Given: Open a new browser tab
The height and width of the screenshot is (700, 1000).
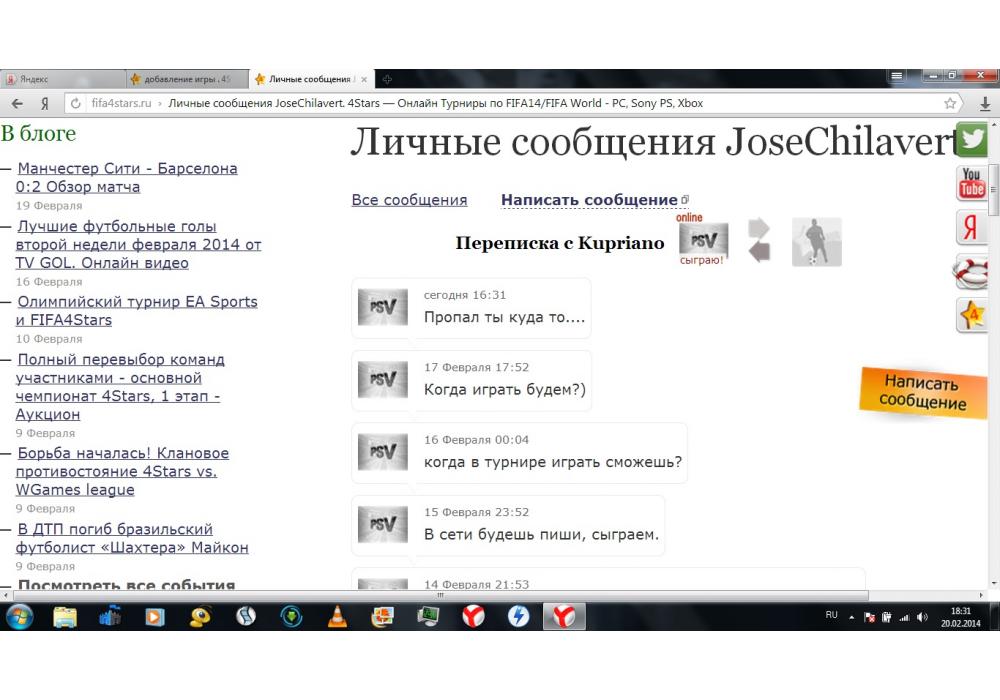Looking at the screenshot, I should pos(387,79).
